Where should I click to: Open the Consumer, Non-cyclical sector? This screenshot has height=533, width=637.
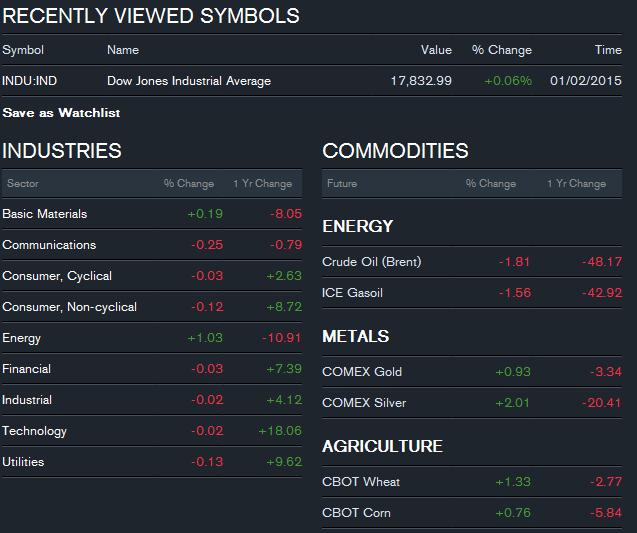coord(70,307)
